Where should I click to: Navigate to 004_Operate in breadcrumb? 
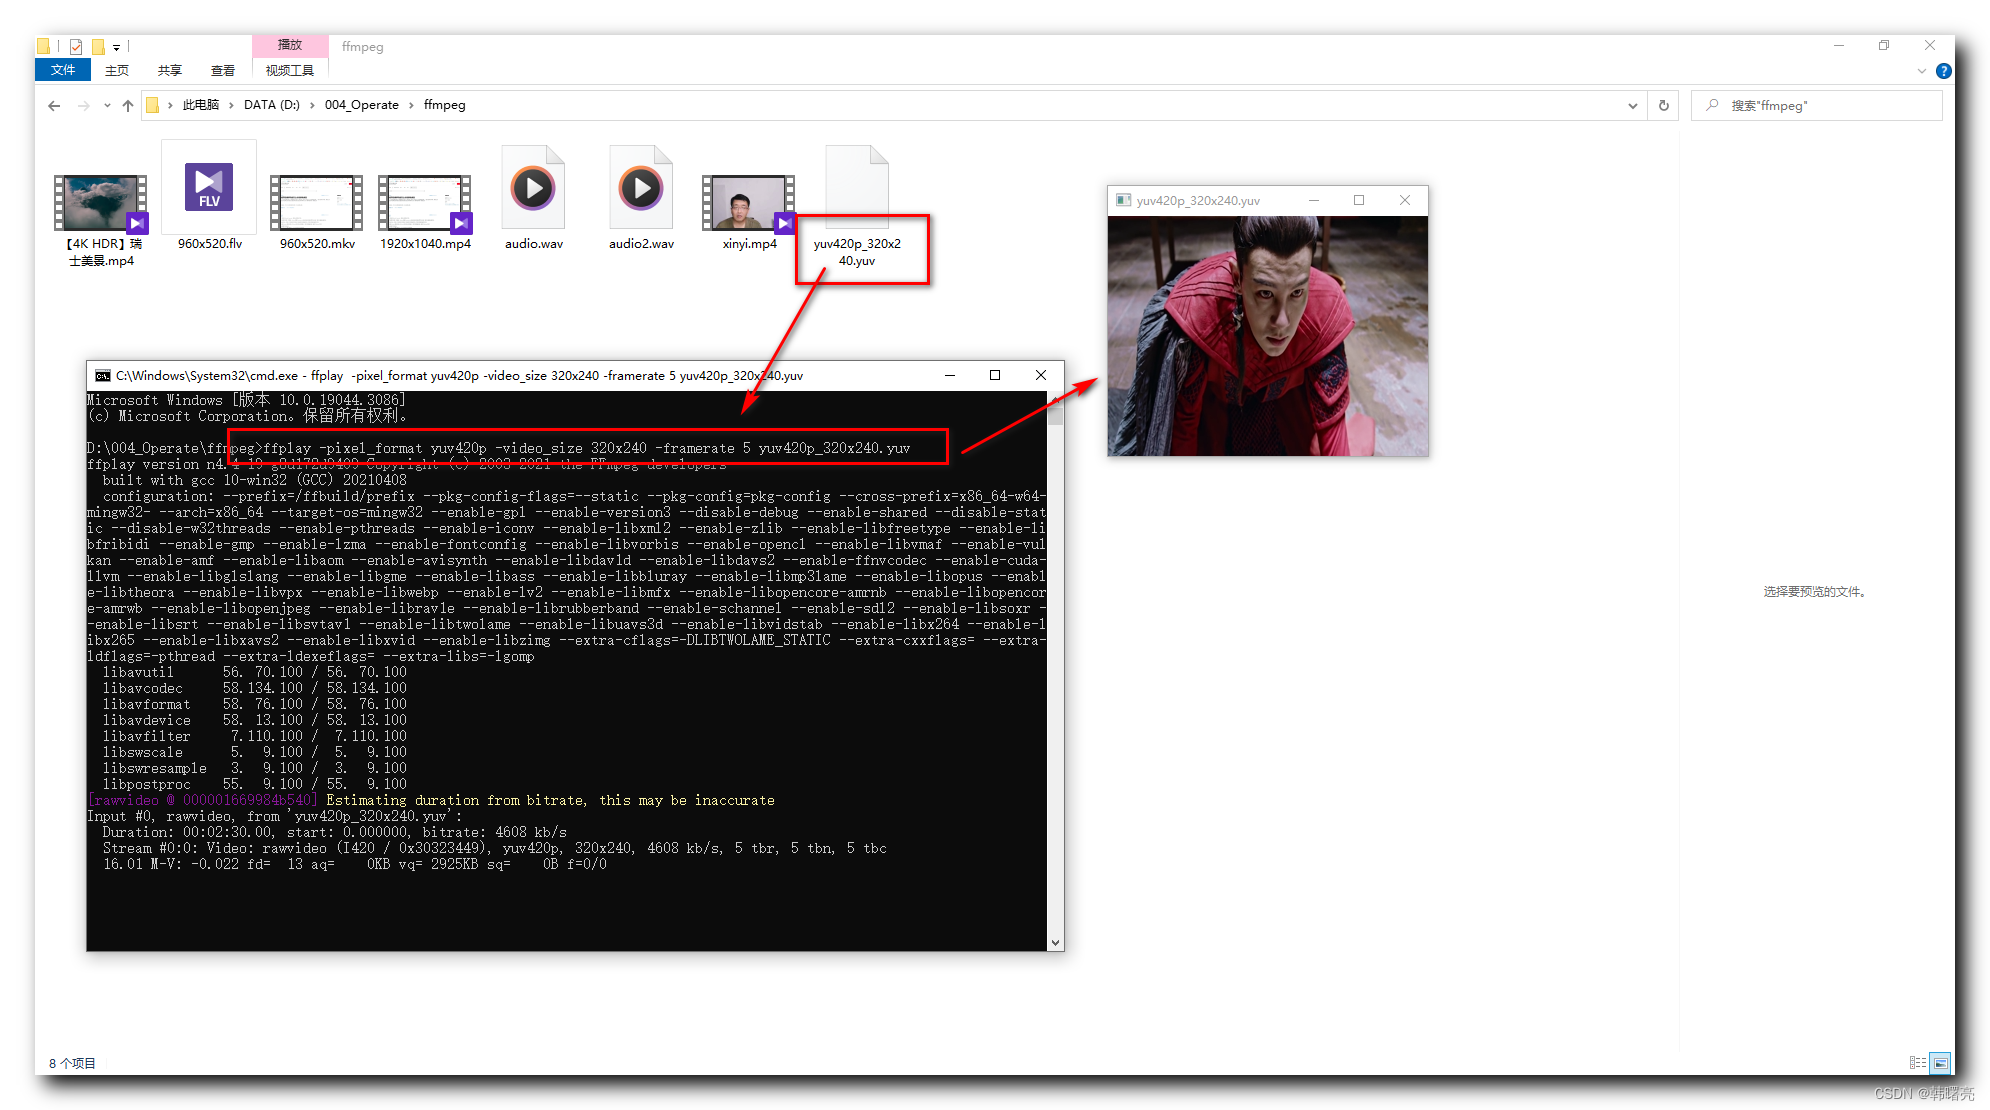(x=361, y=105)
